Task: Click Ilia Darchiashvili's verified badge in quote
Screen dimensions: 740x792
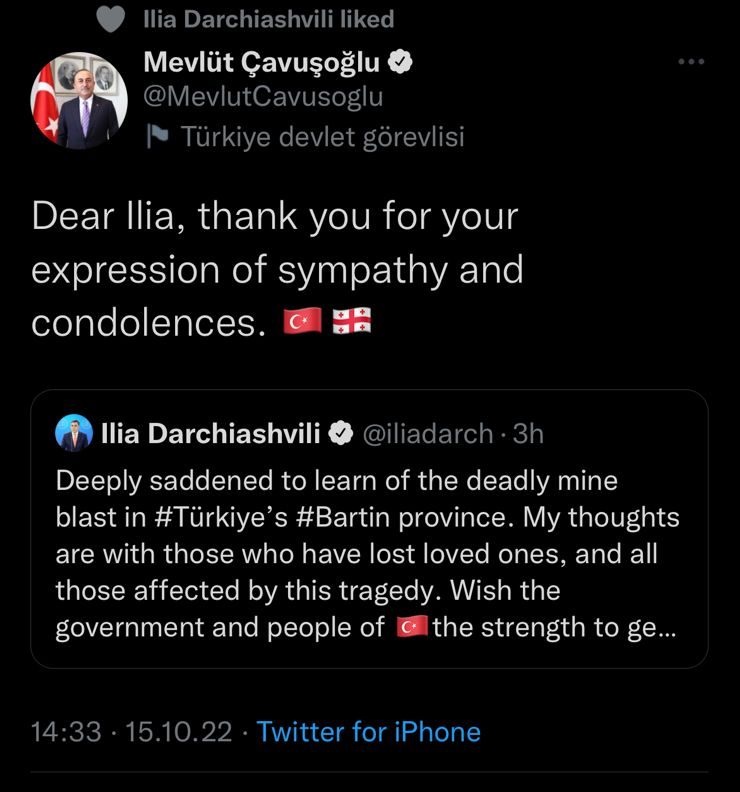Action: point(340,434)
